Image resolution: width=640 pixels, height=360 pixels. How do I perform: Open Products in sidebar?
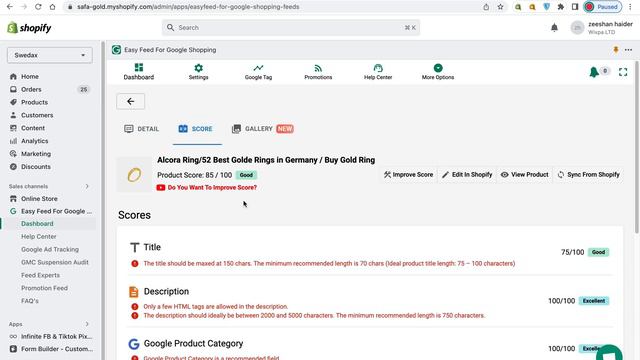(x=34, y=102)
